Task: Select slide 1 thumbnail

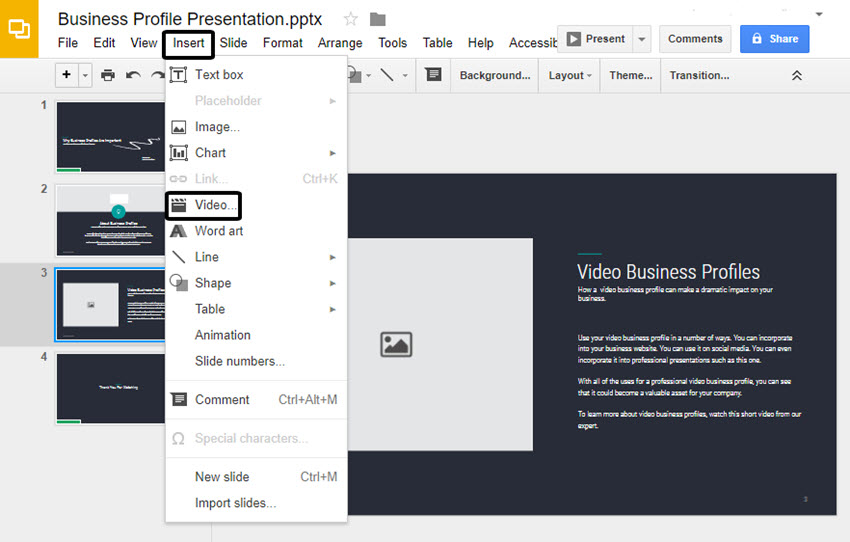Action: point(111,137)
